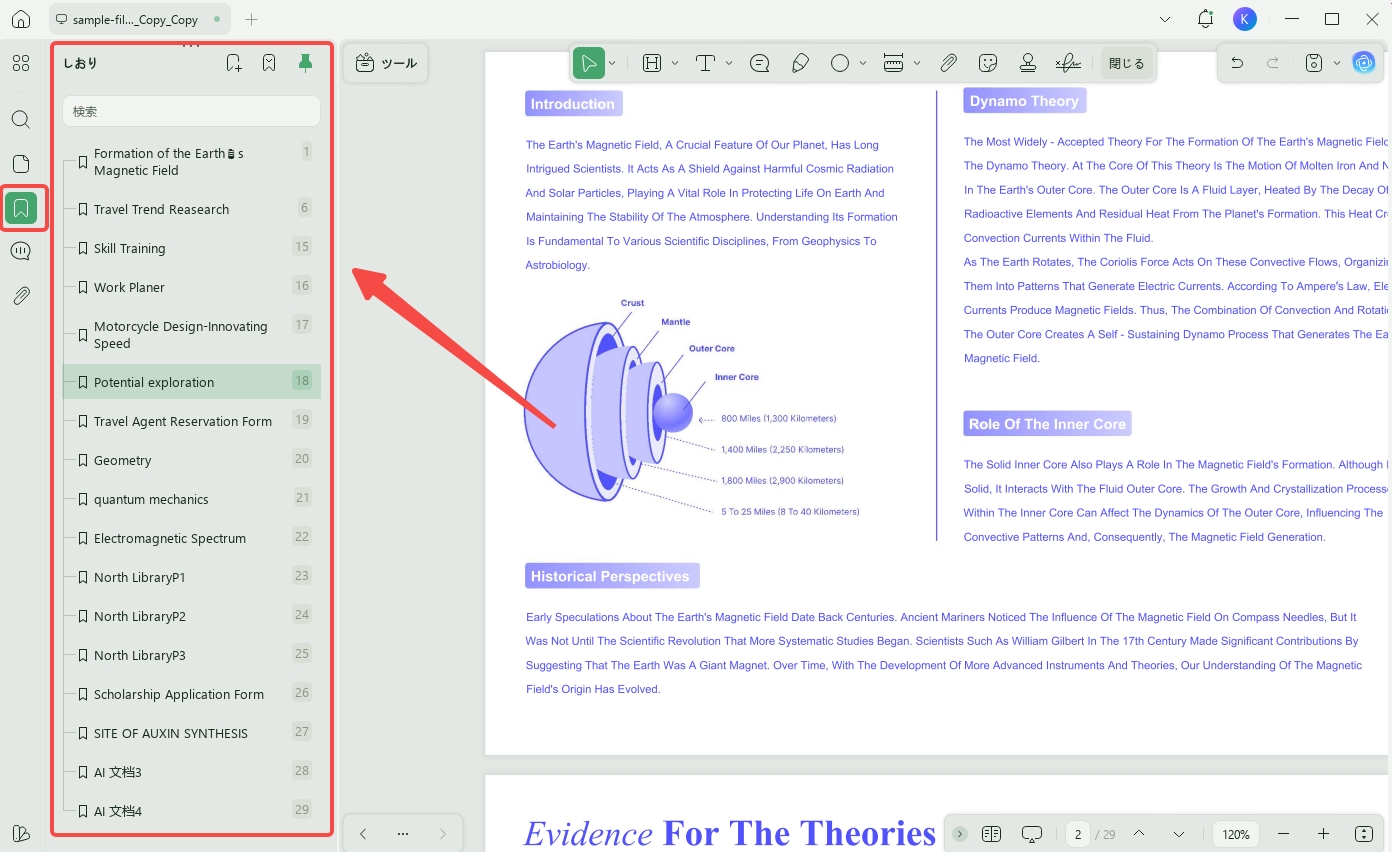Image resolution: width=1392 pixels, height=852 pixels.
Task: Open the 120% zoom level dropdown
Action: coord(1236,834)
